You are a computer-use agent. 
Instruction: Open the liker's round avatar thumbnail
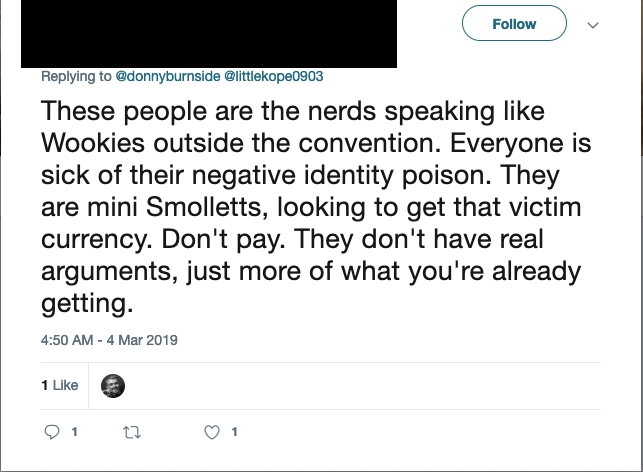(113, 386)
